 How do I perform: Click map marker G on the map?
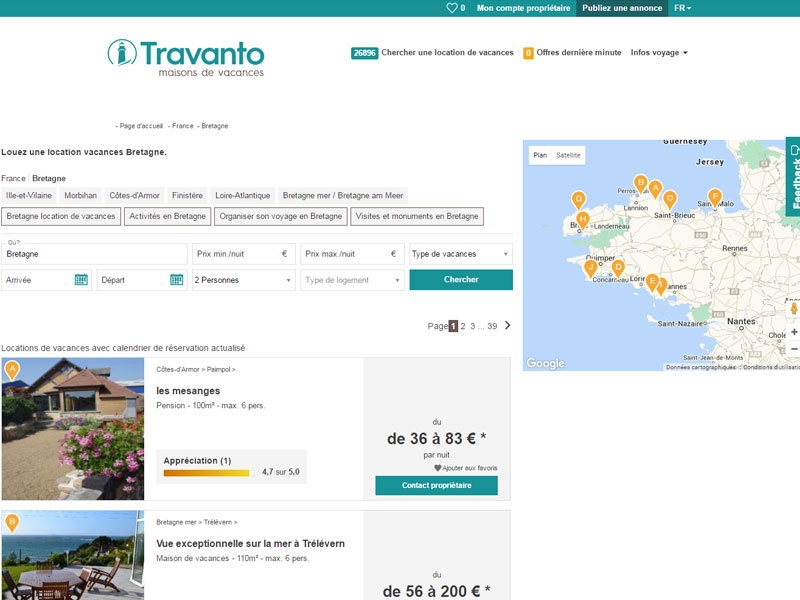click(579, 200)
